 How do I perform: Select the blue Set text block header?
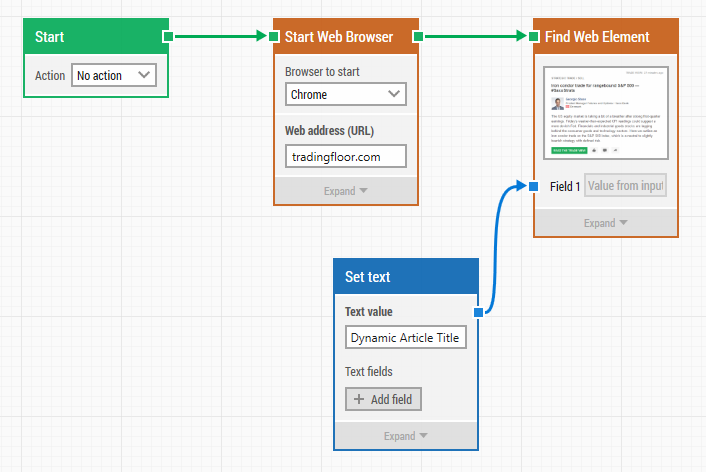[405, 277]
